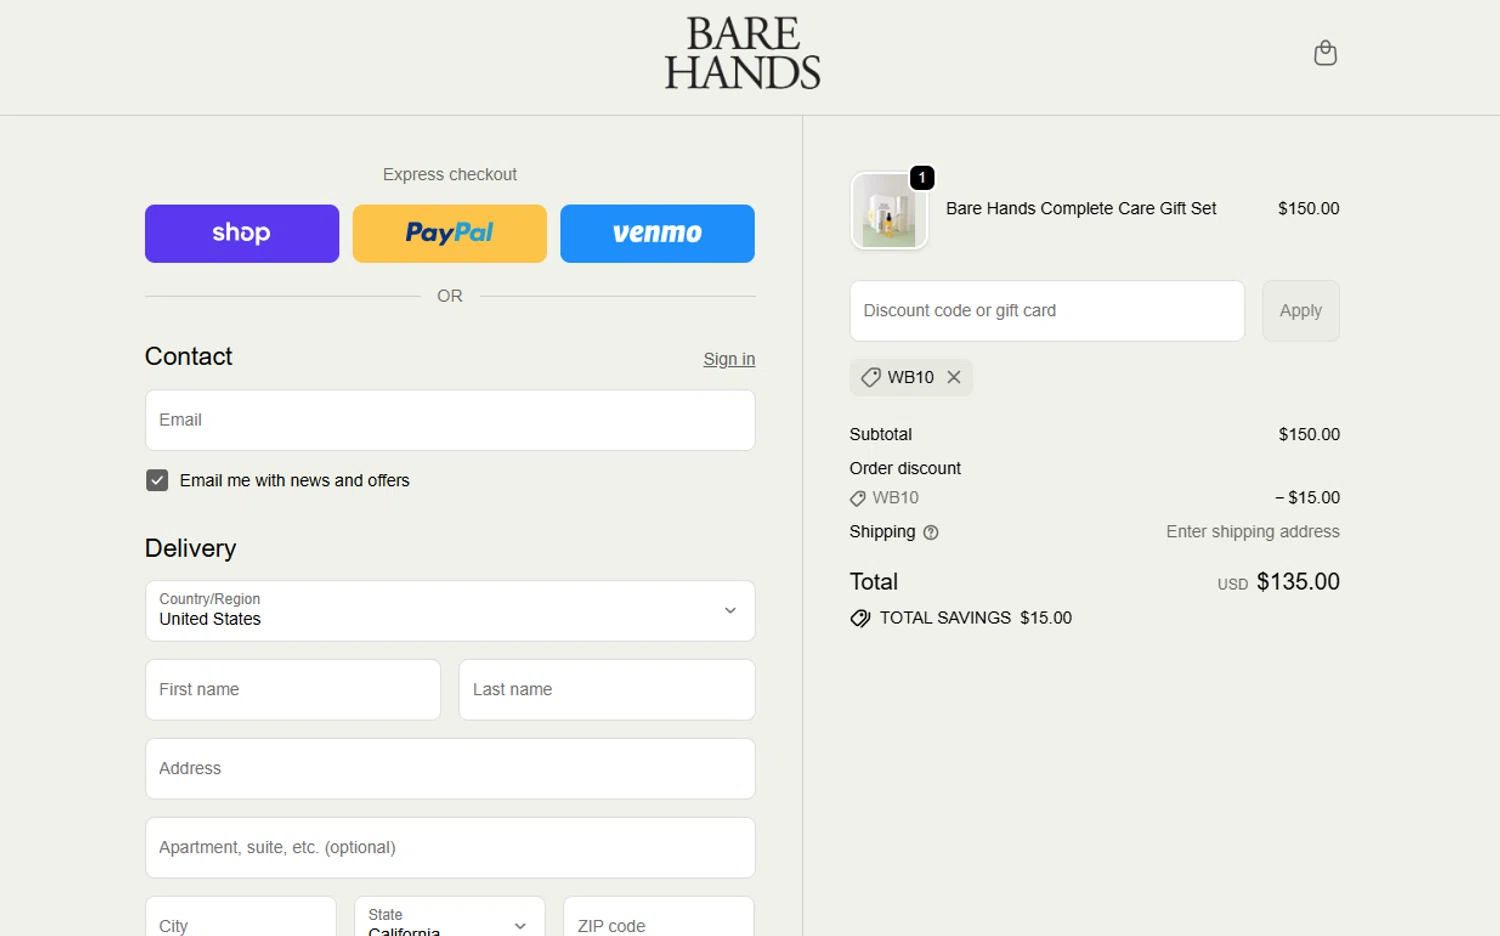Expand the State dropdown

pos(450,918)
